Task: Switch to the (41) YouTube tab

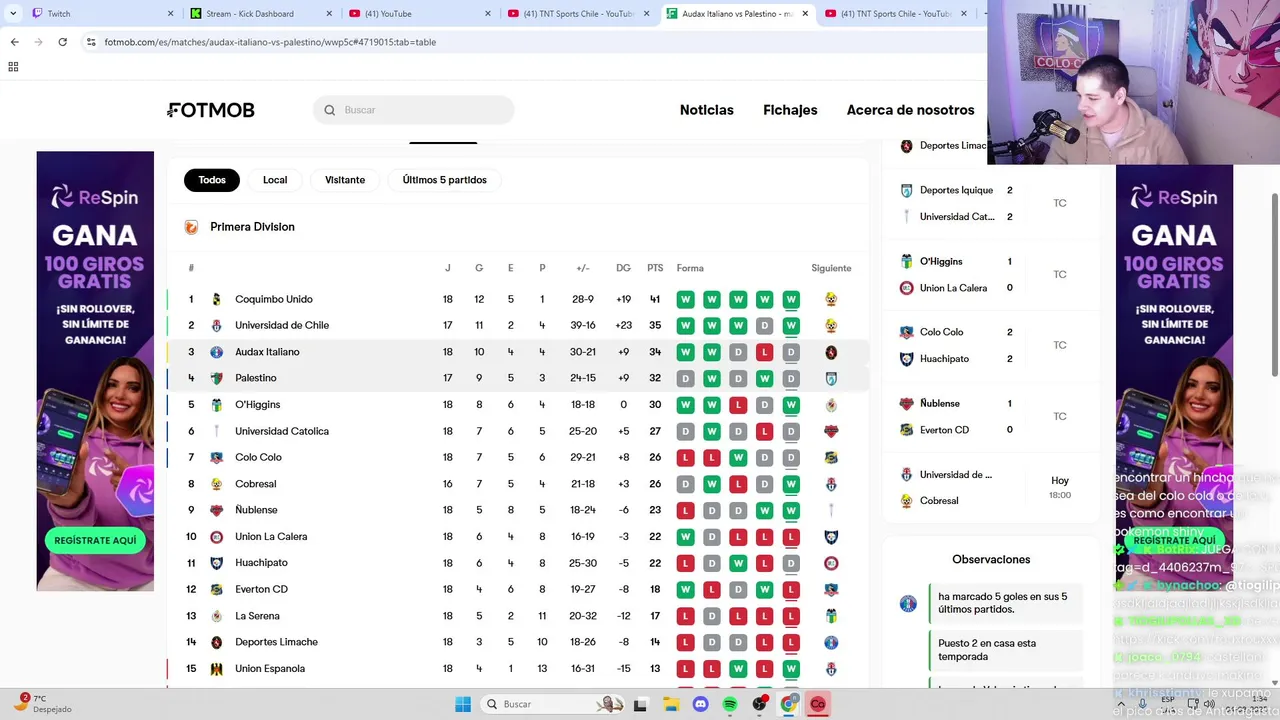Action: tap(420, 14)
